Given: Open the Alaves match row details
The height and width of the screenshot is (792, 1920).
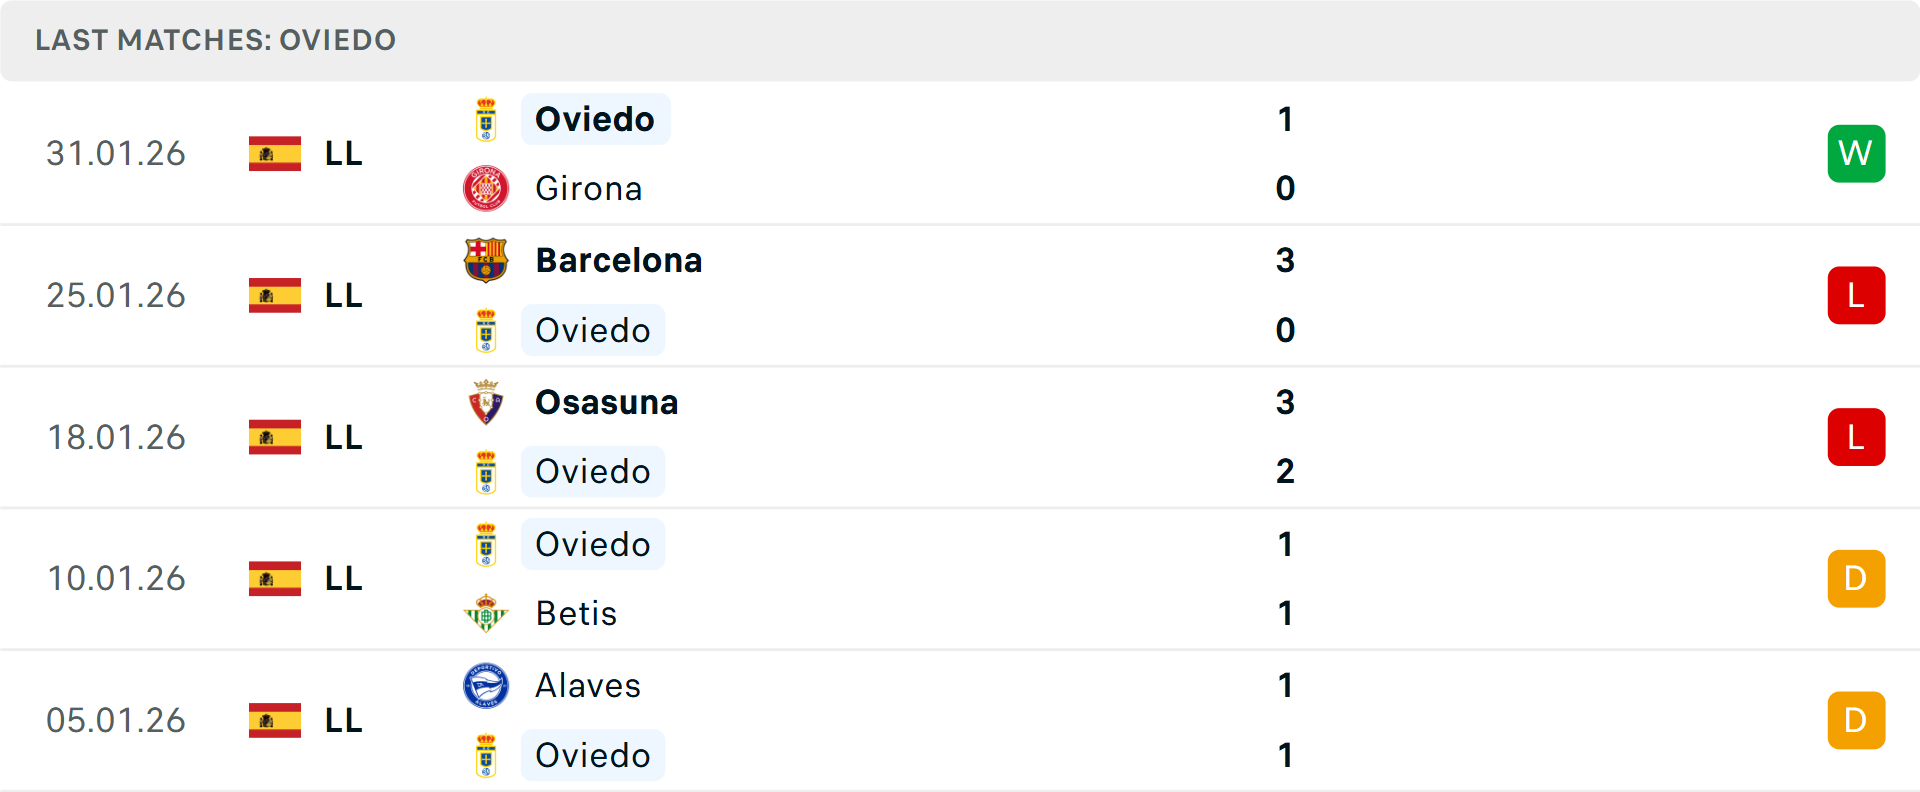Looking at the screenshot, I should click(960, 720).
